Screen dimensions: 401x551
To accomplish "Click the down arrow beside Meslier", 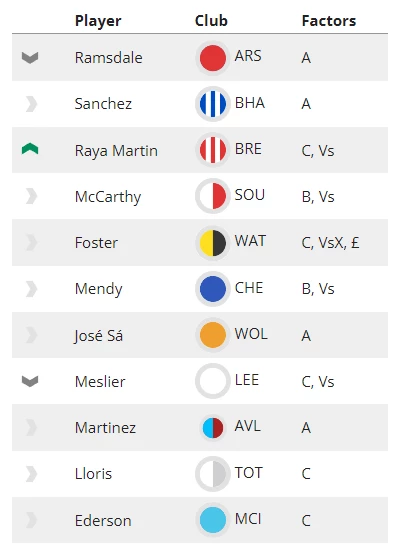I will tap(30, 381).
